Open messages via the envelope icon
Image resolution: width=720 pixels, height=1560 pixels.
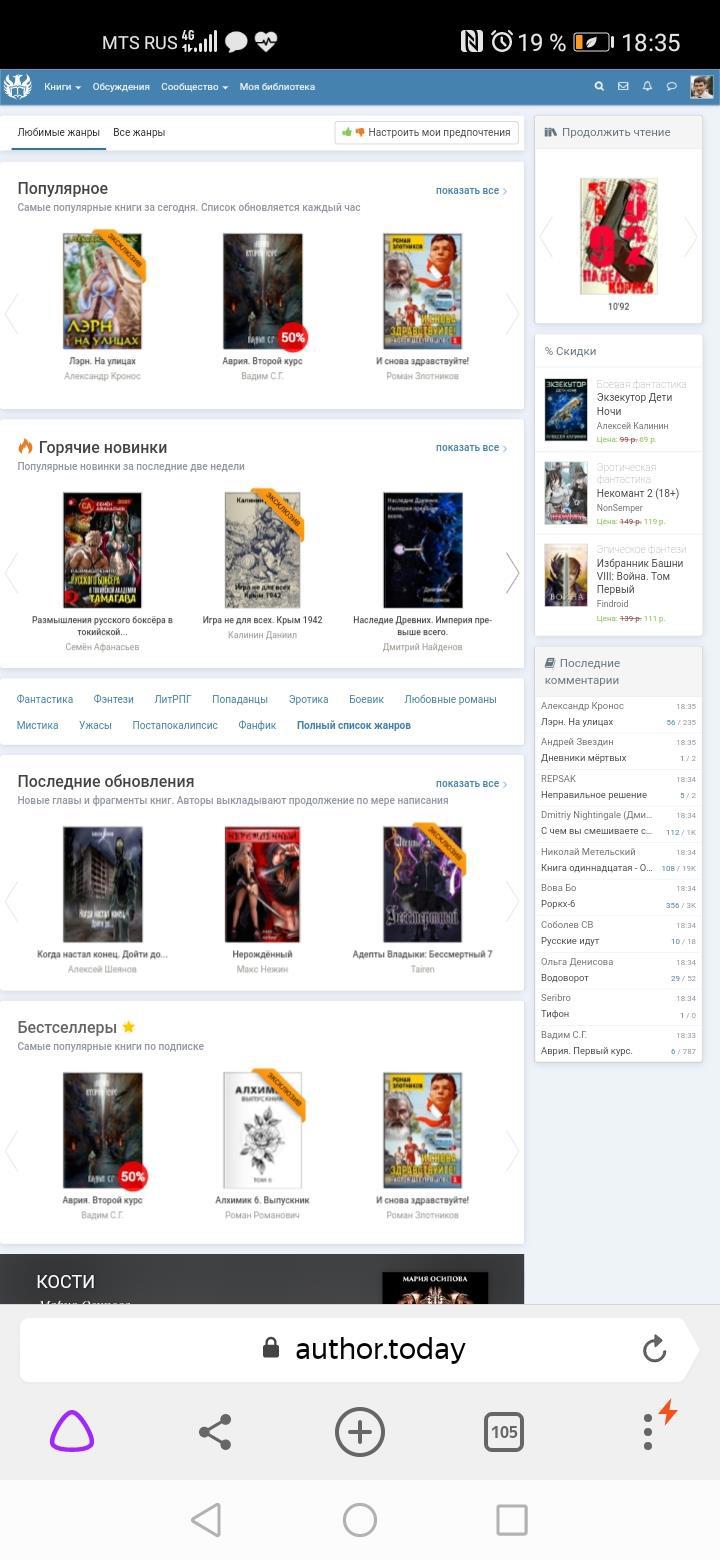(623, 87)
